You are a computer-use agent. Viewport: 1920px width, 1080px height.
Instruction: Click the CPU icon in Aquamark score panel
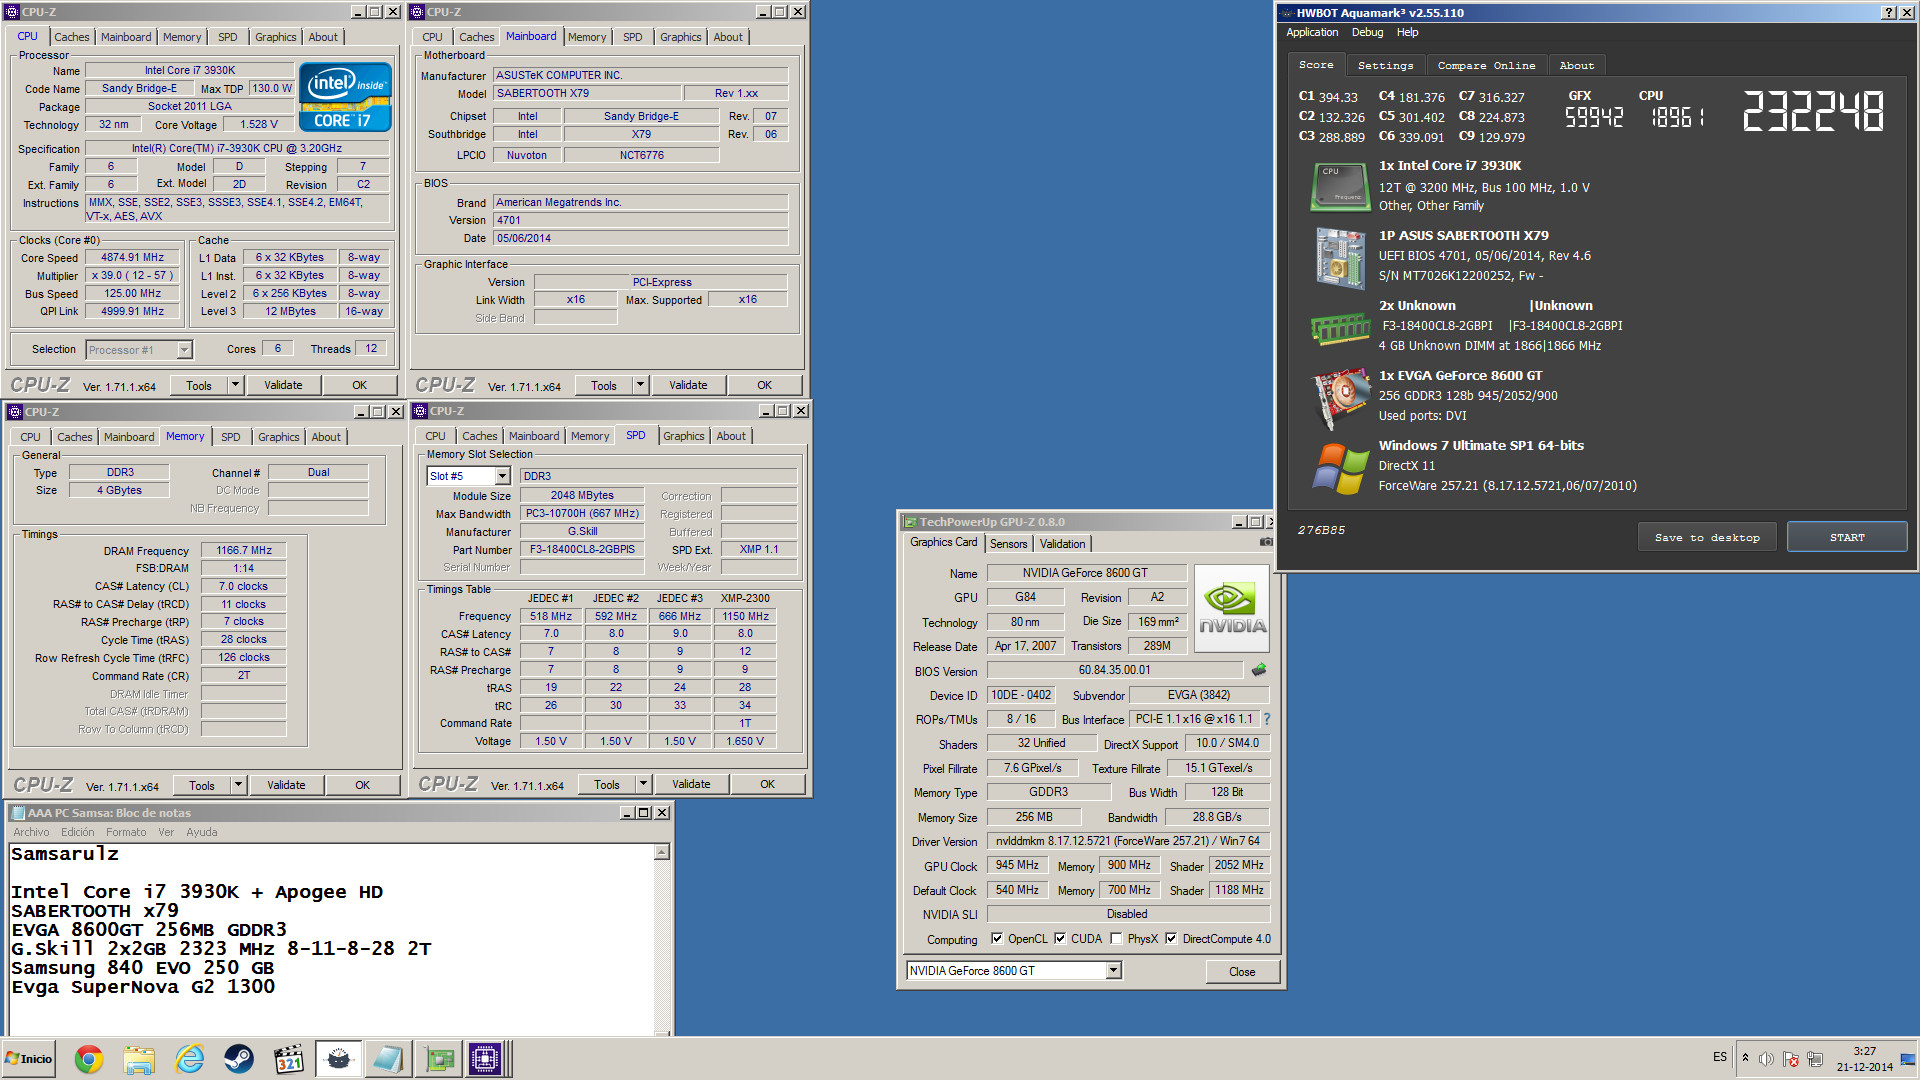click(x=1340, y=186)
